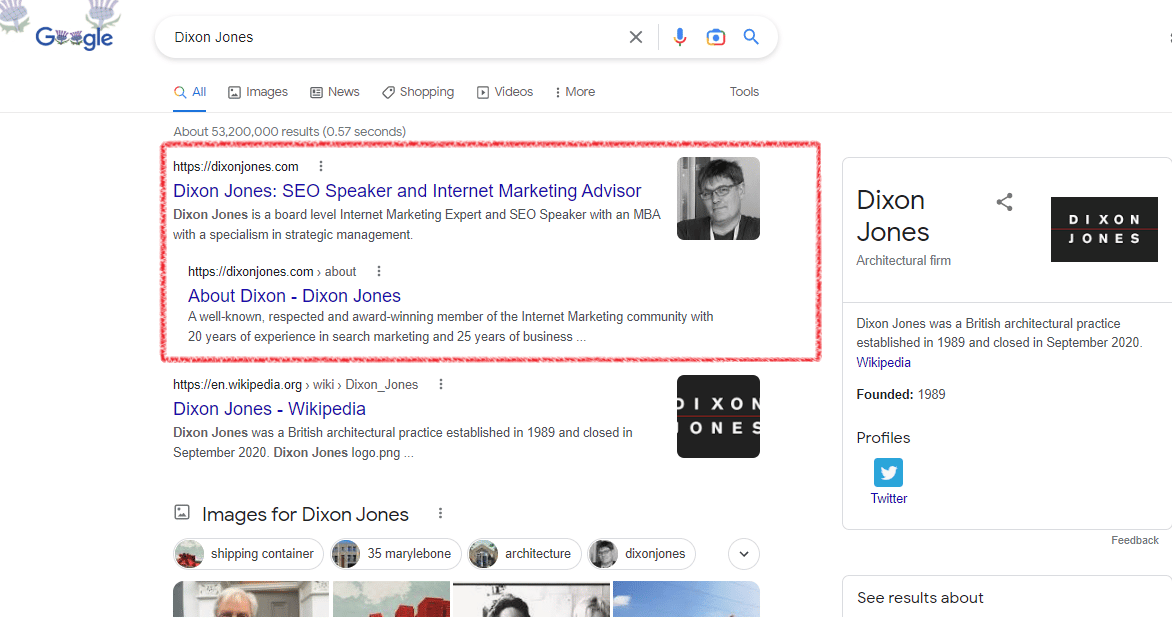Switch to the Shopping tab

[x=418, y=92]
